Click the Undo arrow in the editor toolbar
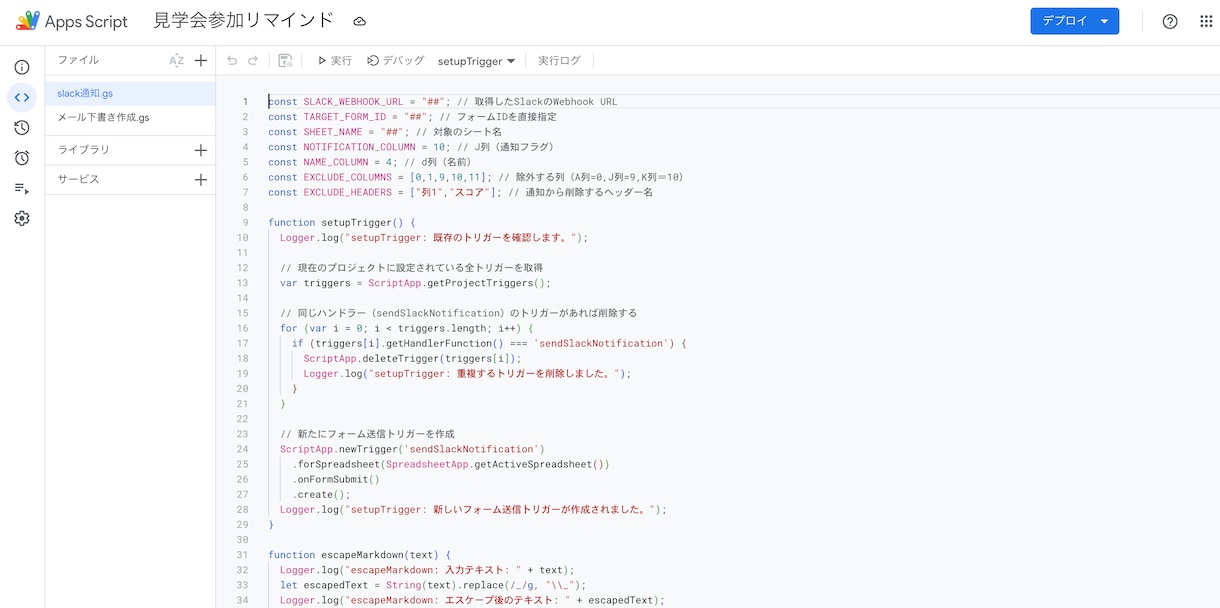 [x=232, y=60]
